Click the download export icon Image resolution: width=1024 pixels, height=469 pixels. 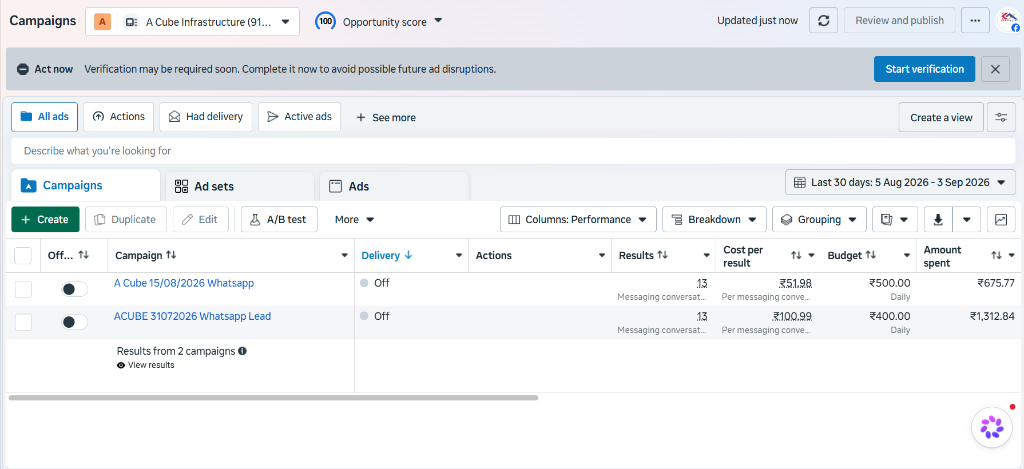tap(938, 219)
